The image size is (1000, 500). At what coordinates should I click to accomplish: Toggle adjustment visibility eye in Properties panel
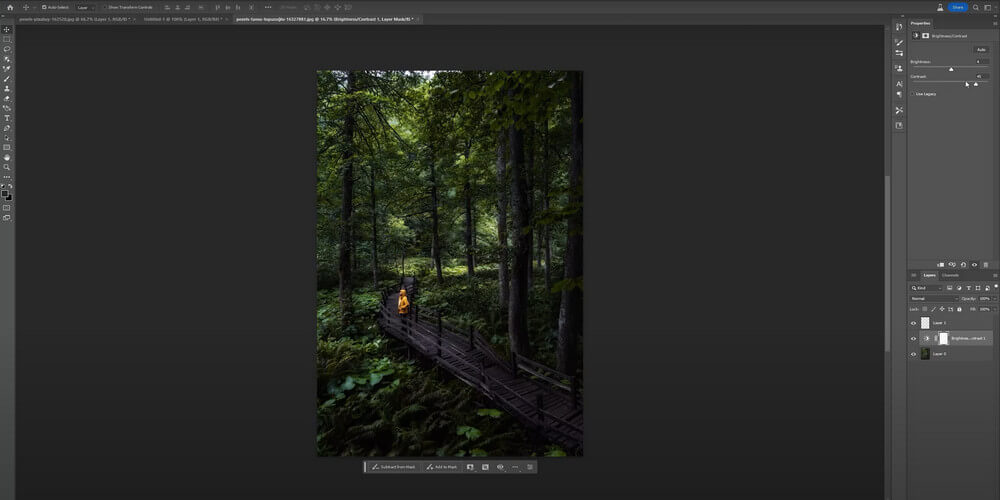point(974,265)
